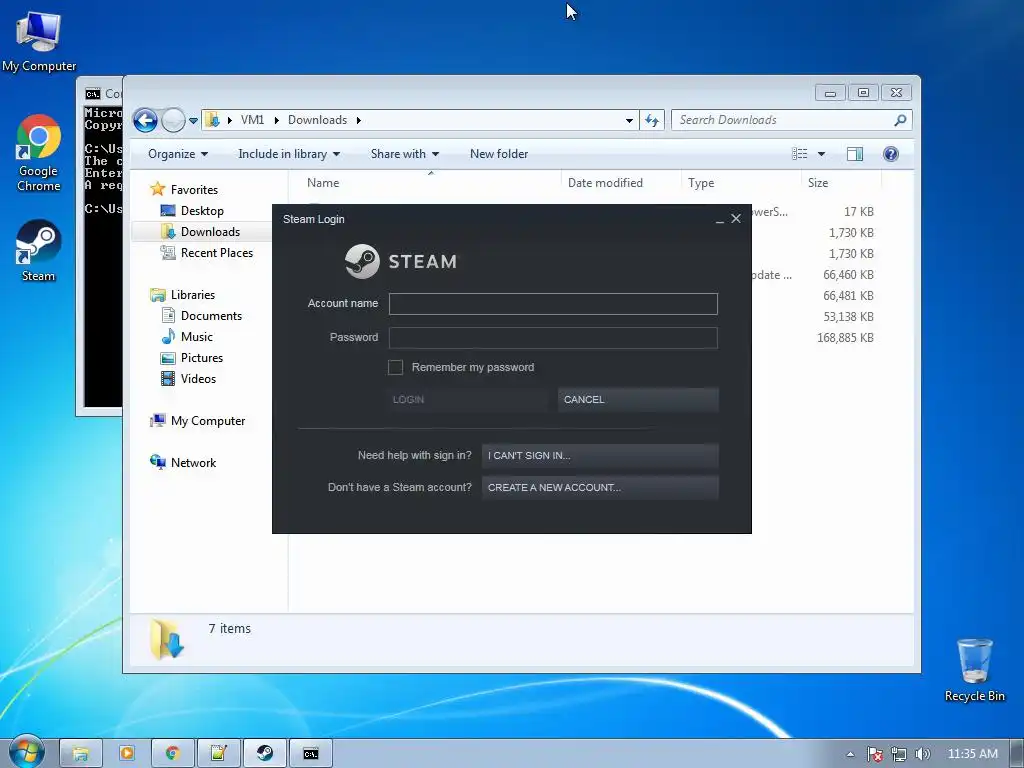The height and width of the screenshot is (768, 1024).
Task: Open the Organize menu
Action: pos(178,154)
